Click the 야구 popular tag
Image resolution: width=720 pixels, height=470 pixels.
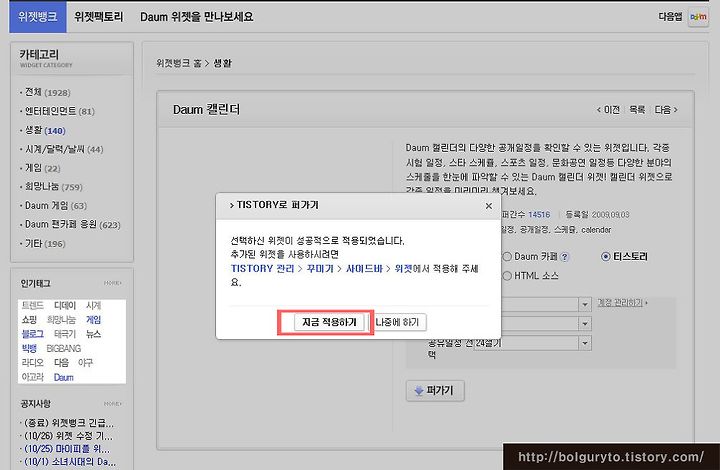[x=85, y=363]
